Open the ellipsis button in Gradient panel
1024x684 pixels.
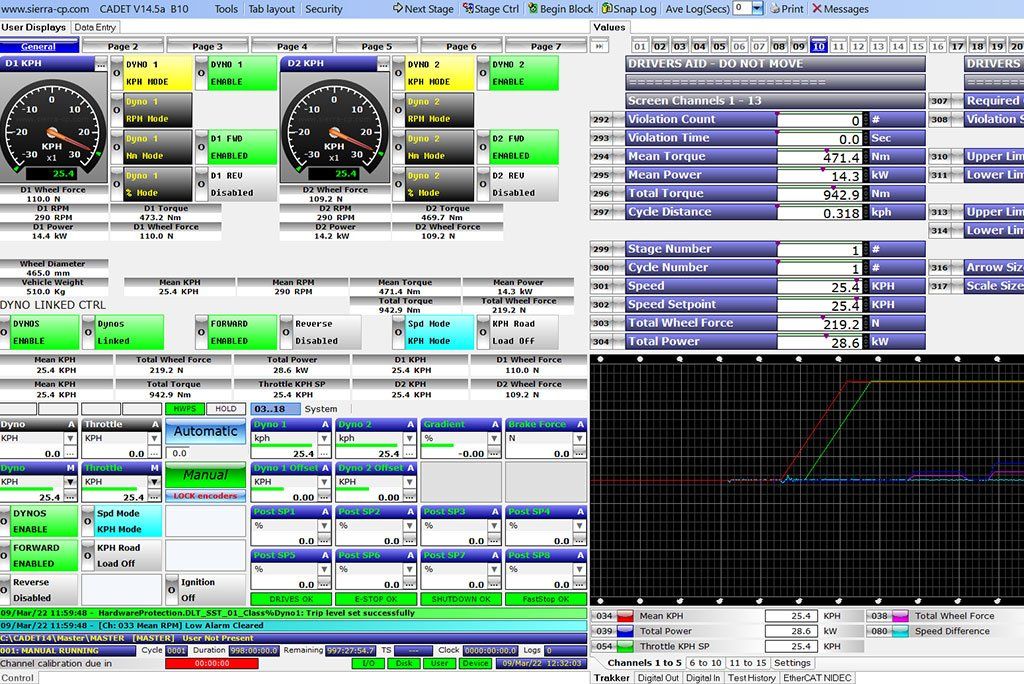click(494, 453)
